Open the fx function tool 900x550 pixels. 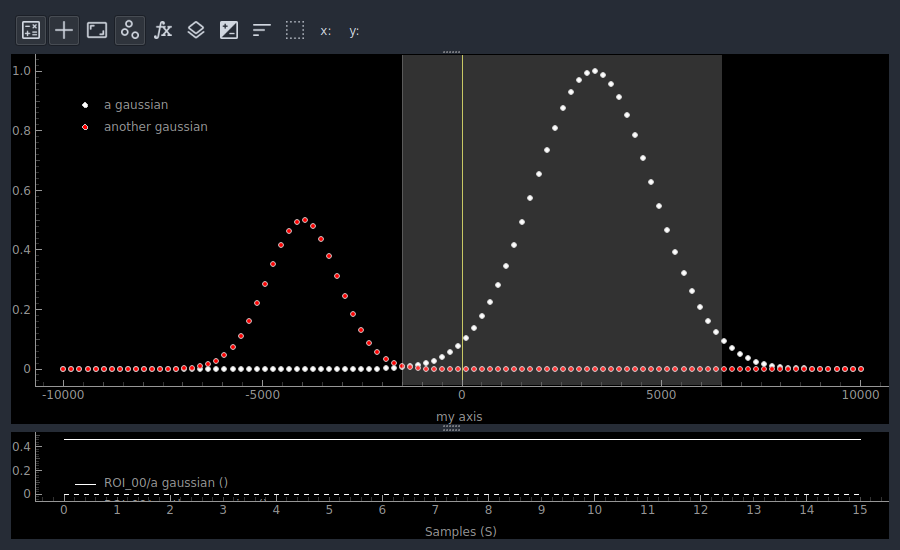[x=163, y=30]
